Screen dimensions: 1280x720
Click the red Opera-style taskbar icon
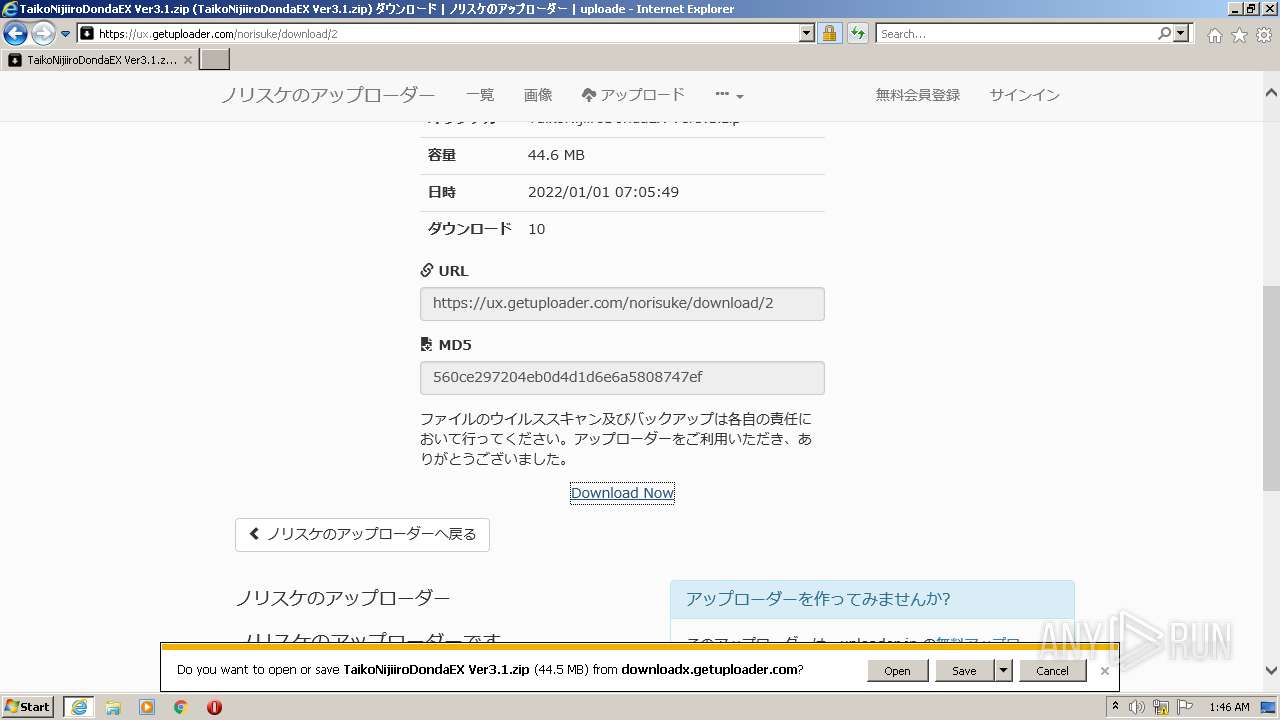pos(214,707)
